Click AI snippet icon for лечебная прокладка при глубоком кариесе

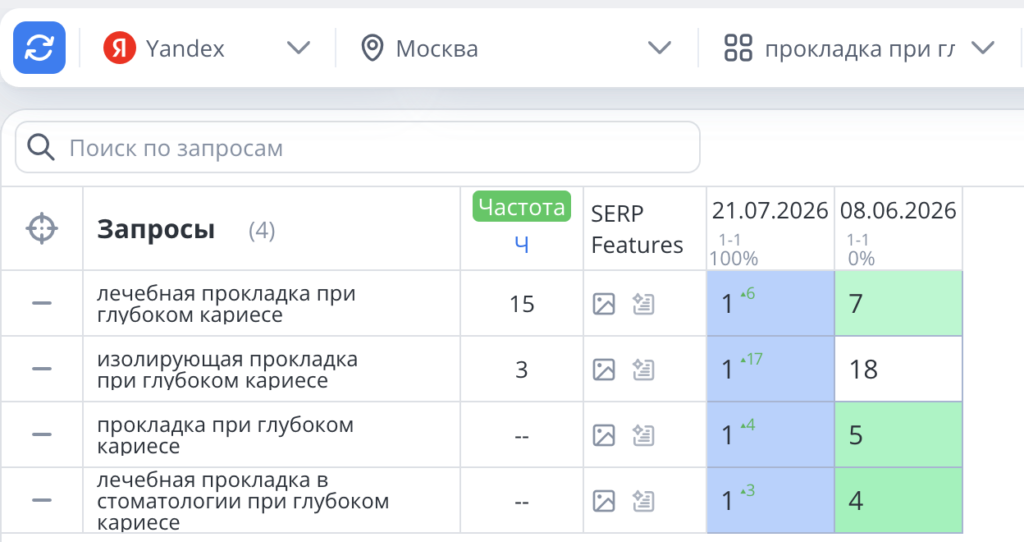pos(643,304)
